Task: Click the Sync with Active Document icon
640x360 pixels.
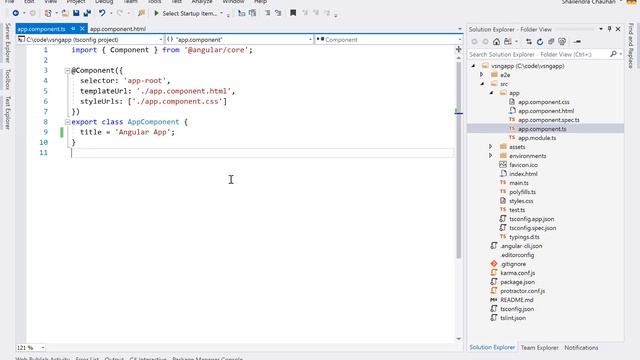Action: coord(529,42)
